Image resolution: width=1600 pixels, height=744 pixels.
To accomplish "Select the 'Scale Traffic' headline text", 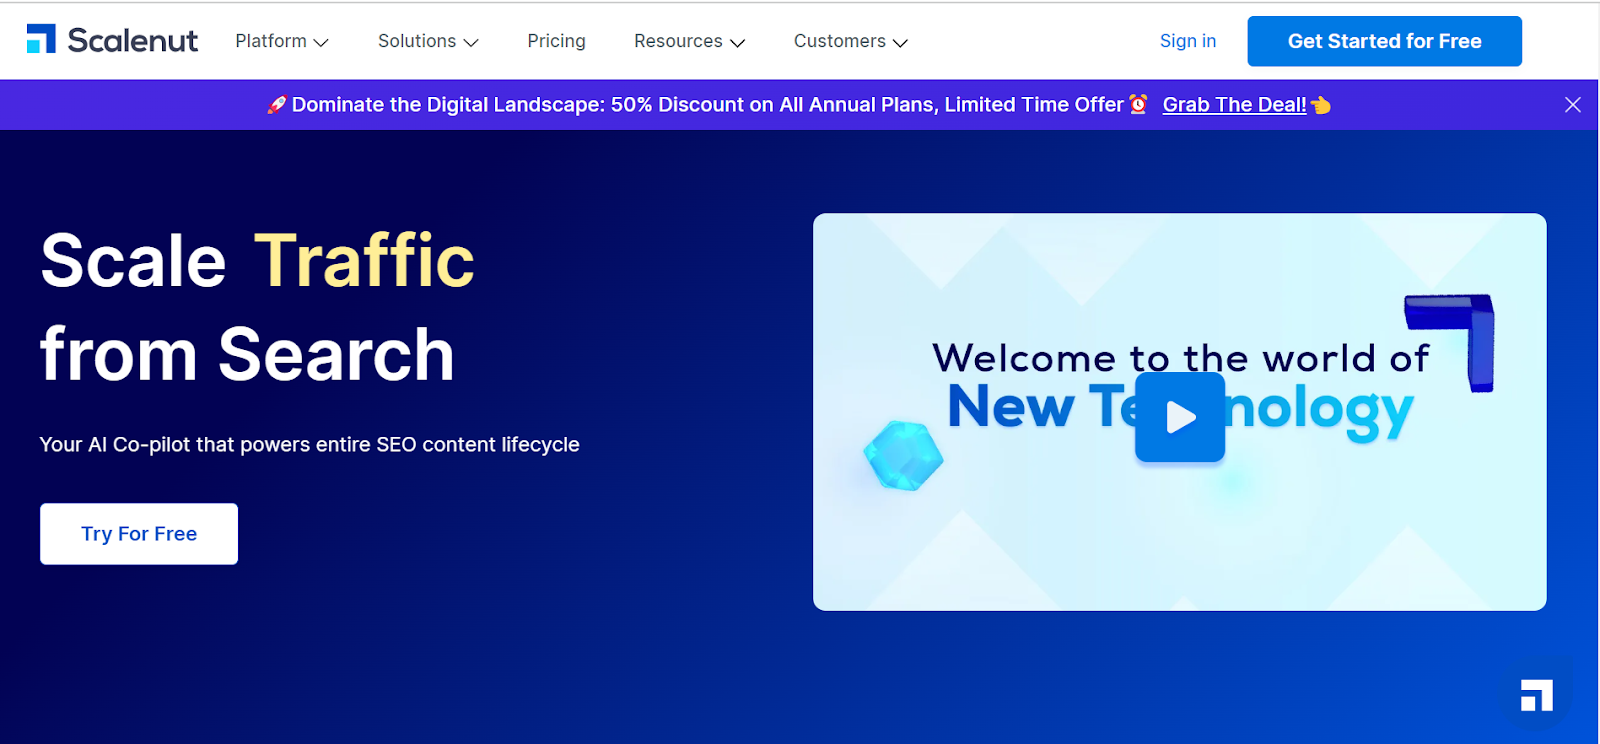I will [x=257, y=261].
